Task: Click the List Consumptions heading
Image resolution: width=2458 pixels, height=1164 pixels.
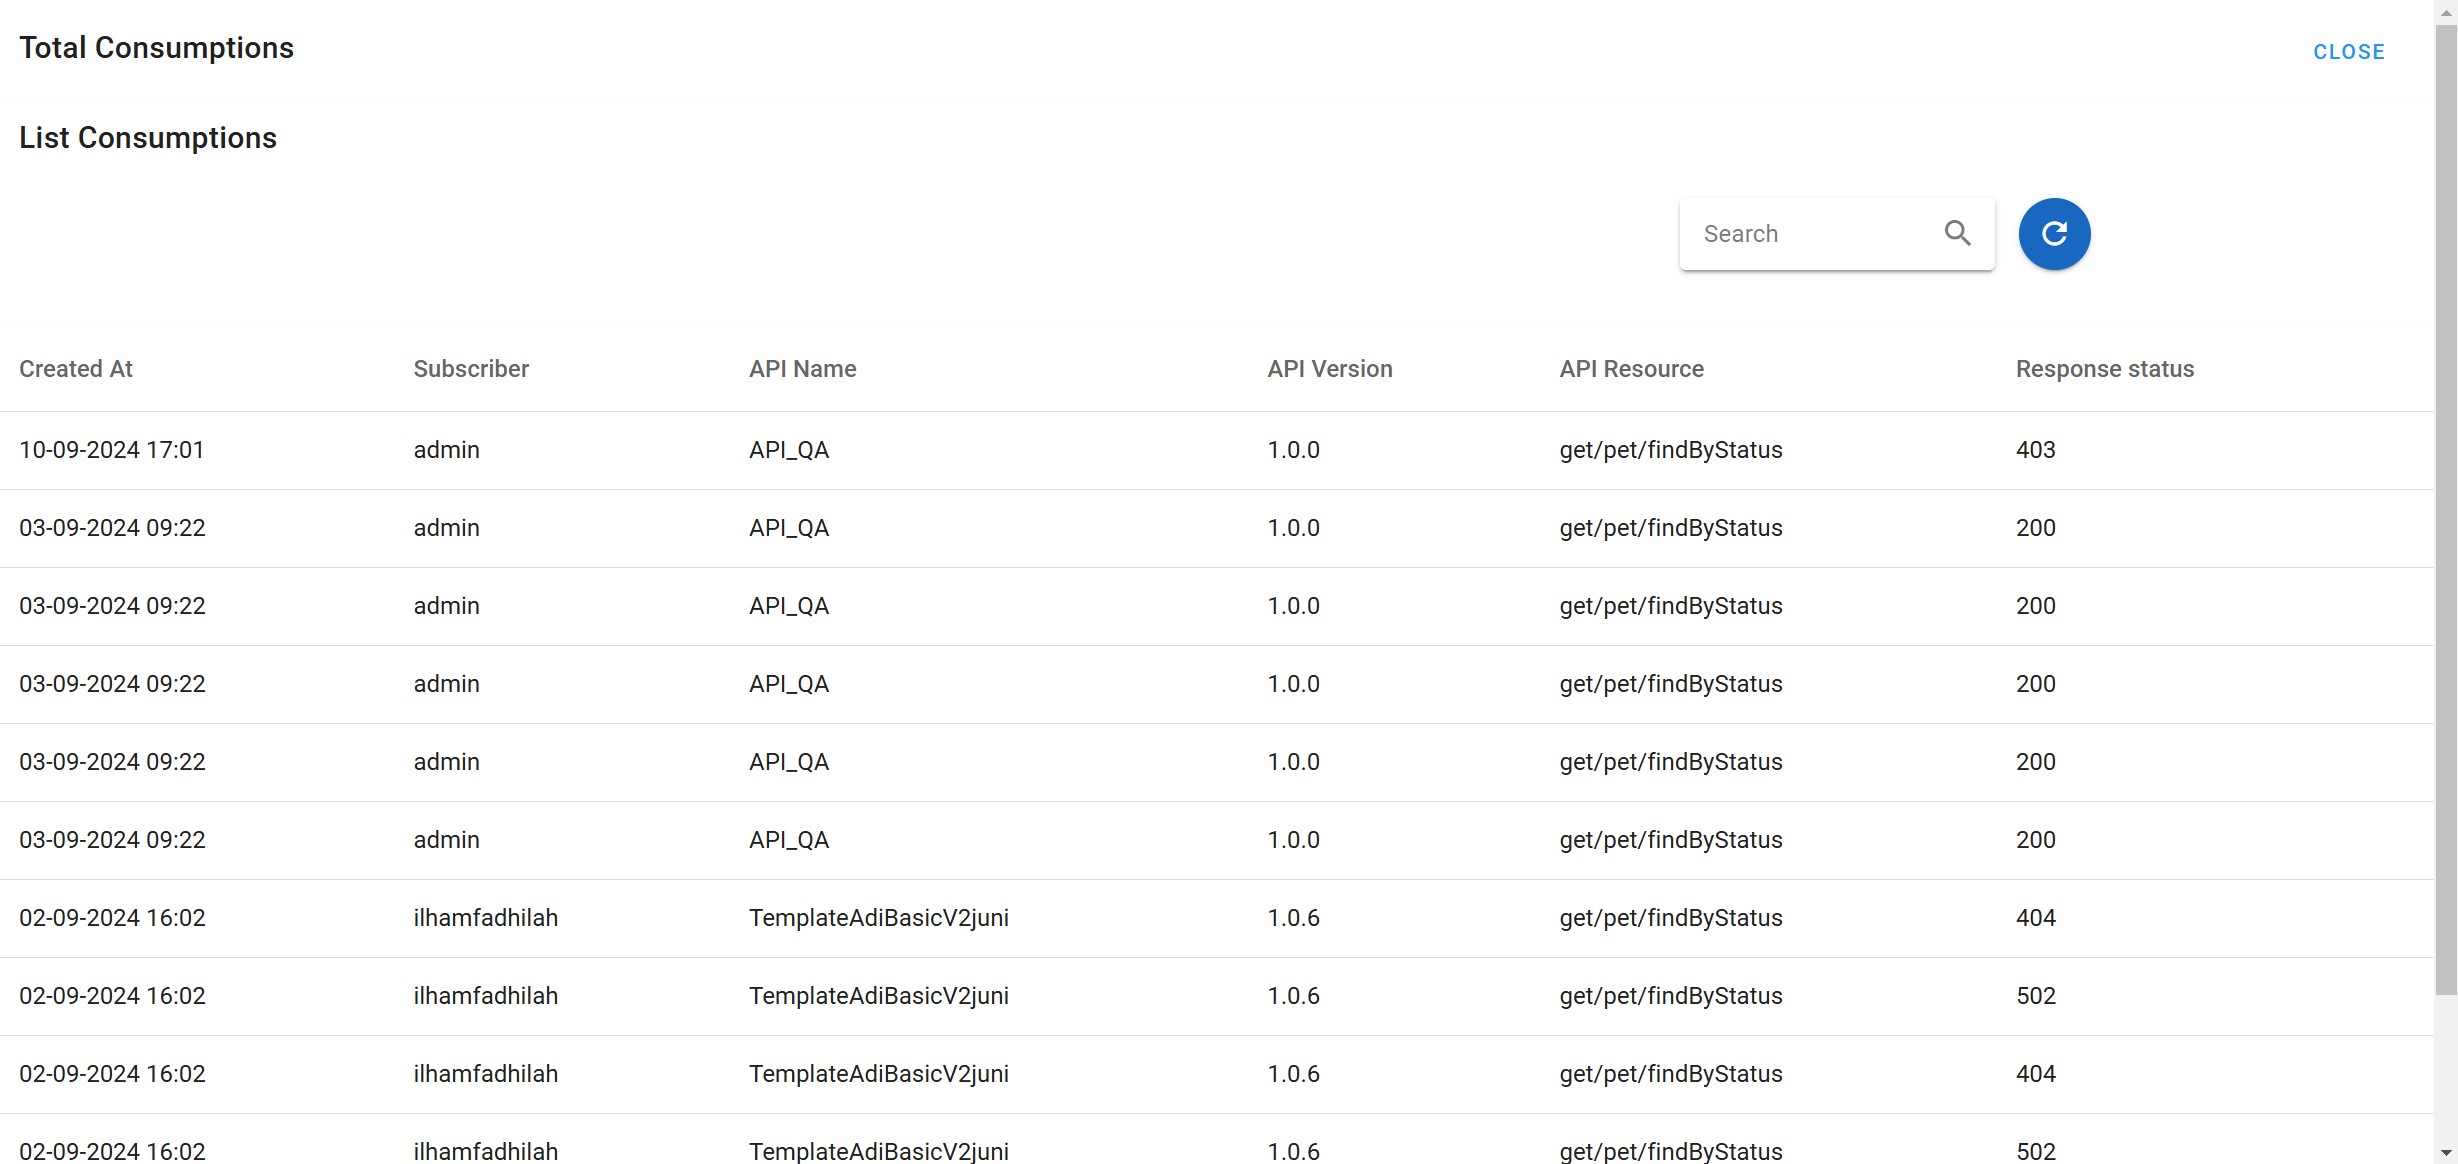Action: click(x=148, y=138)
